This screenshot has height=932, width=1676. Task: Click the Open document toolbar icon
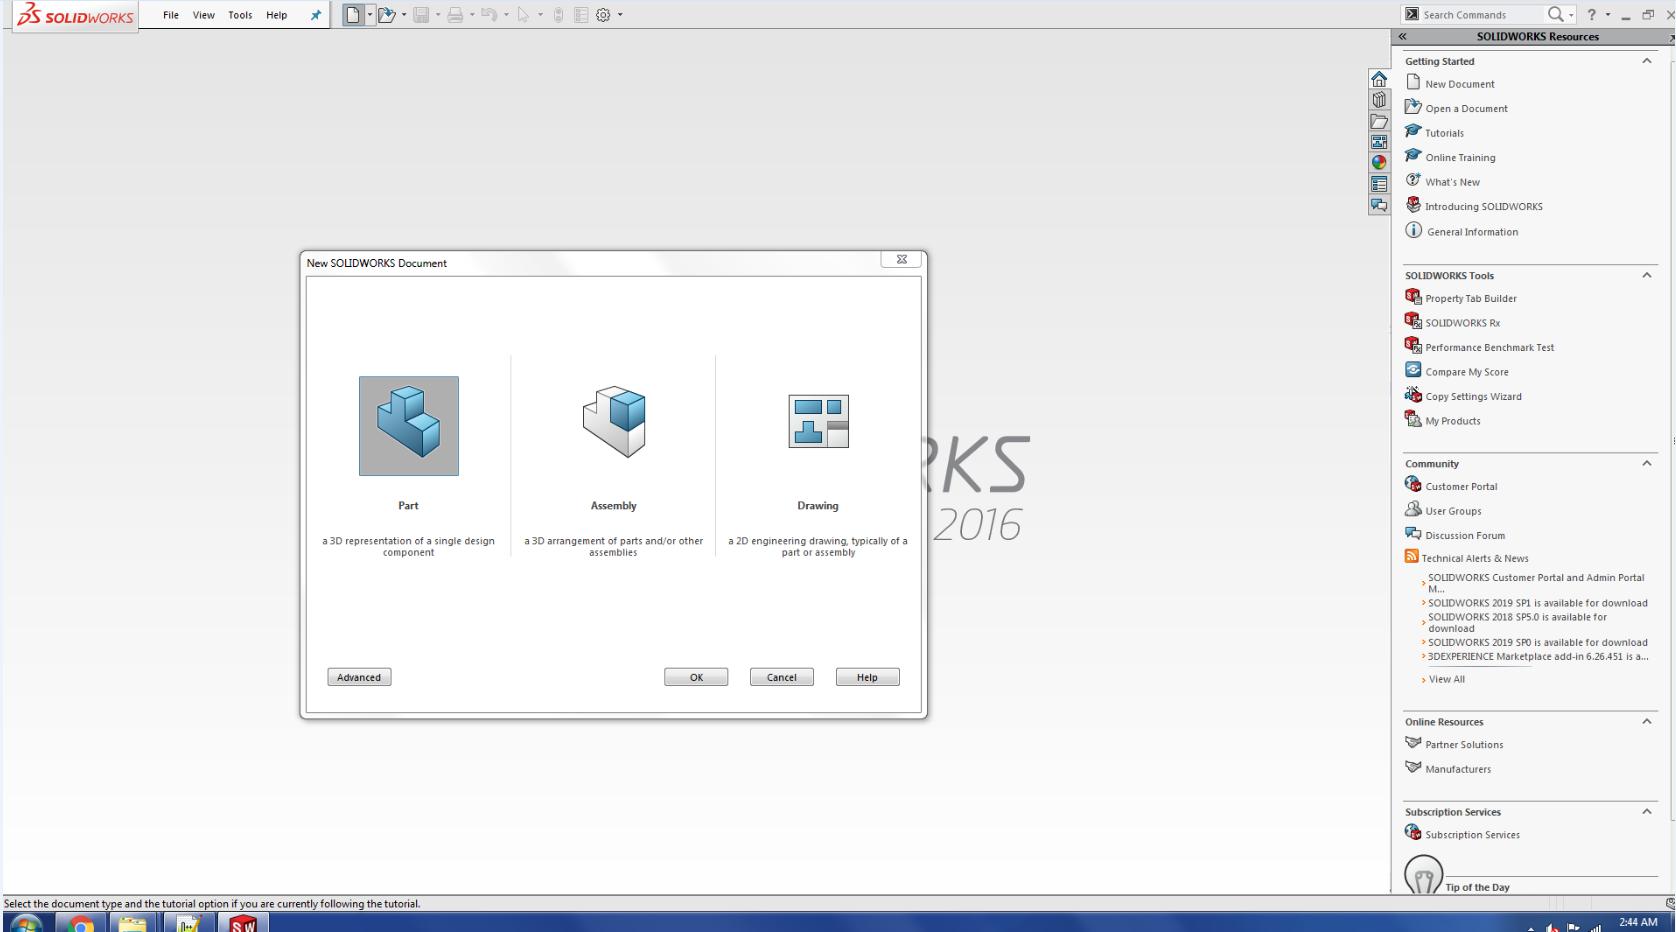pos(387,15)
